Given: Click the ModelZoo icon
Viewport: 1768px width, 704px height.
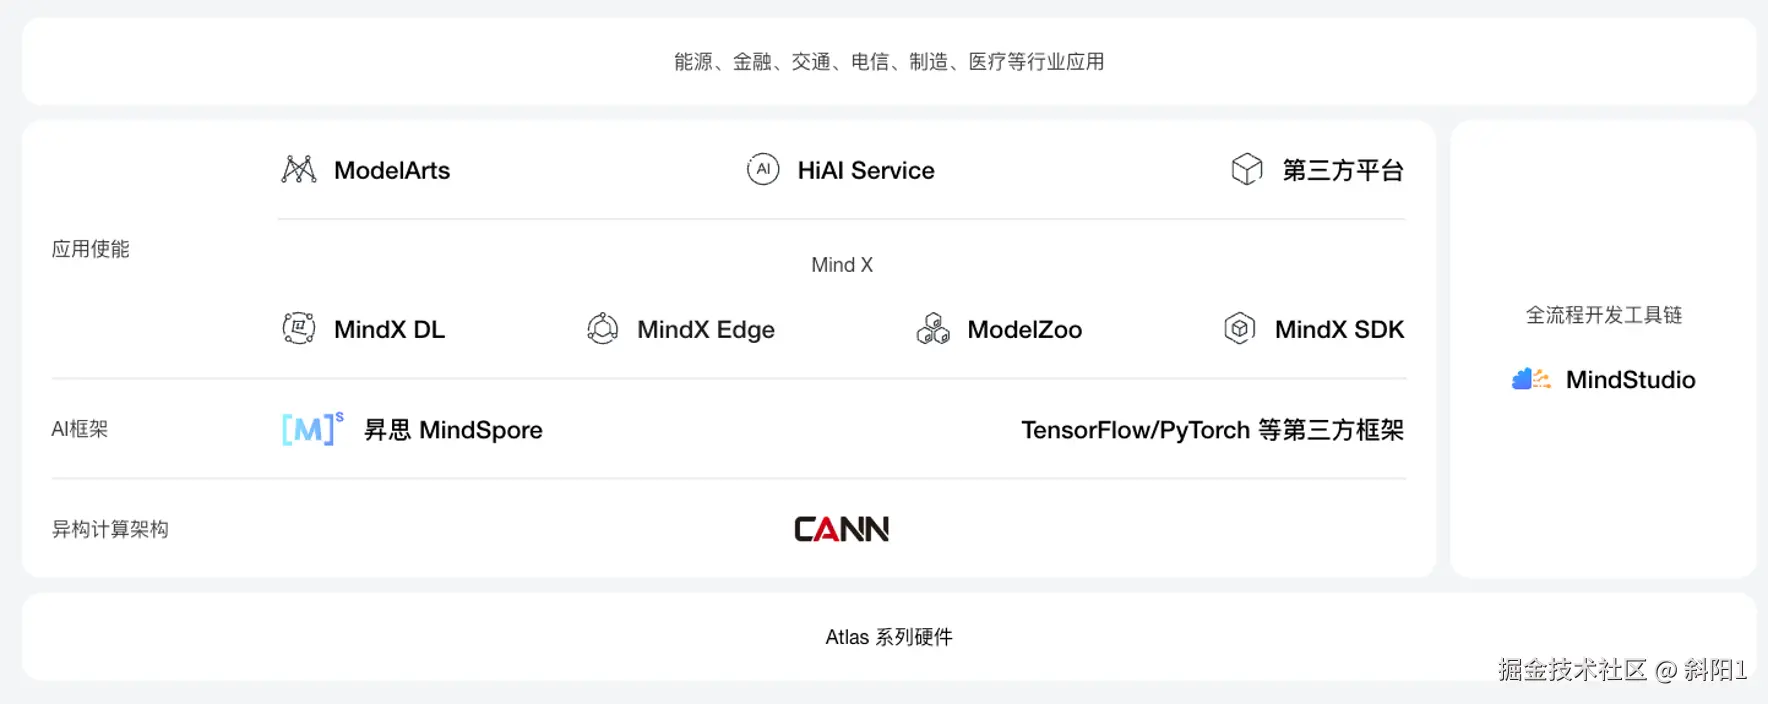Looking at the screenshot, I should [933, 328].
